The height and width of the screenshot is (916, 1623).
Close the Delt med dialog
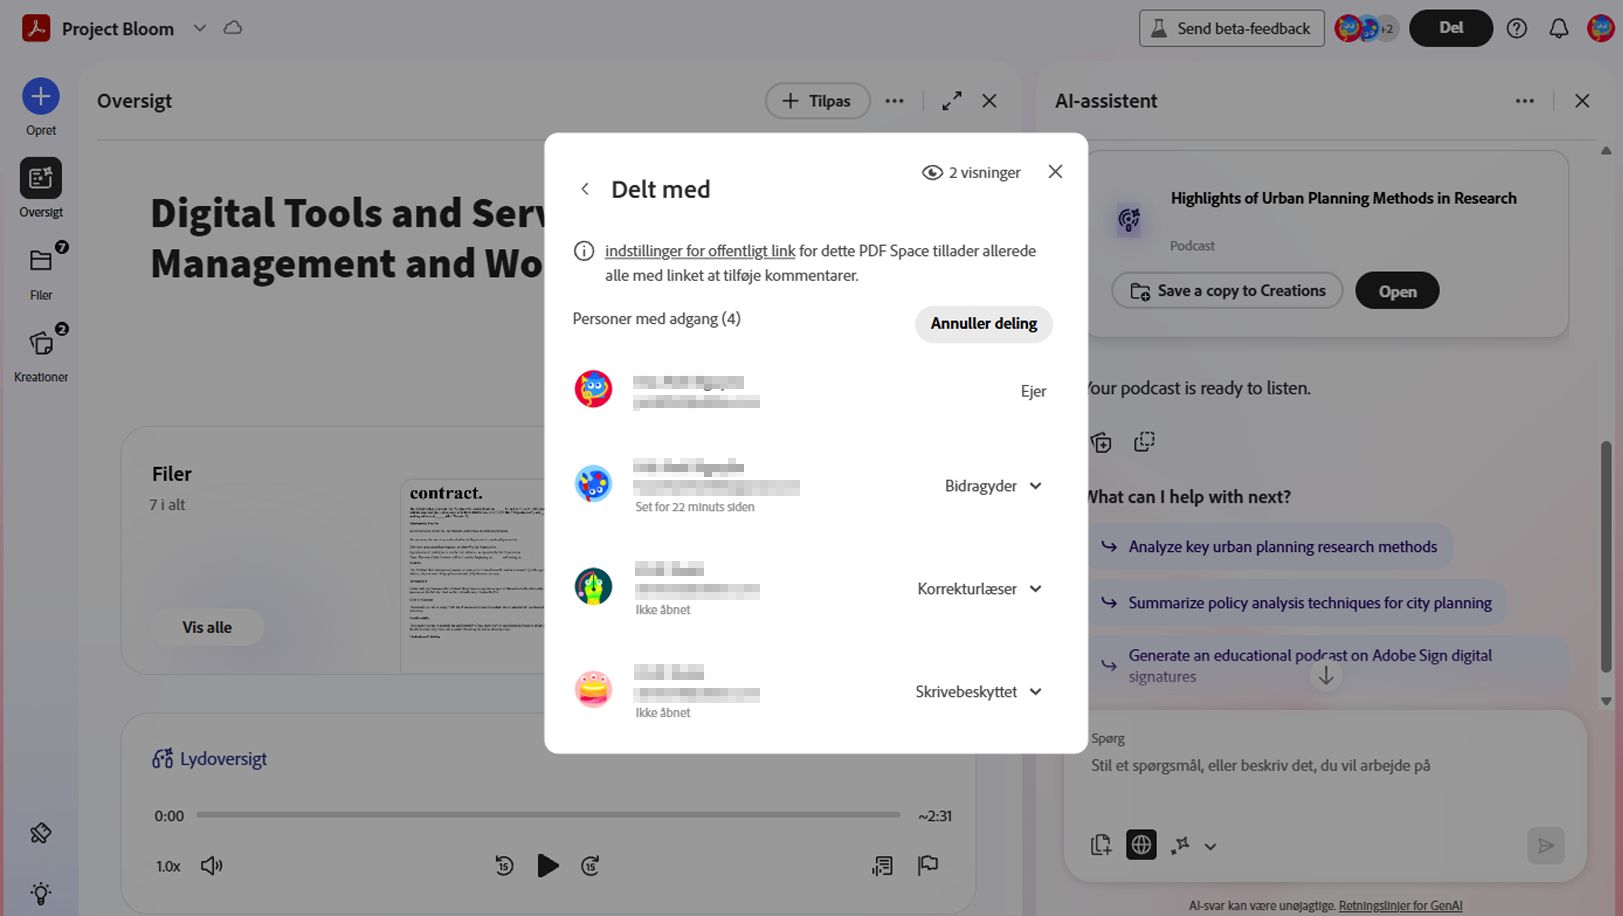(1055, 172)
